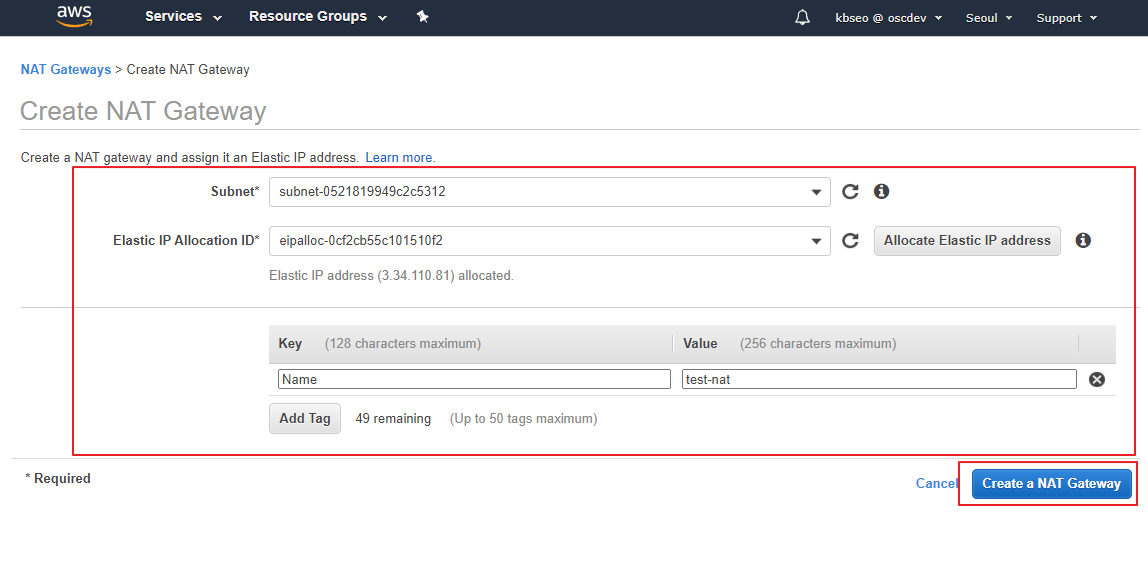Click Create a NAT Gateway button

point(1051,483)
